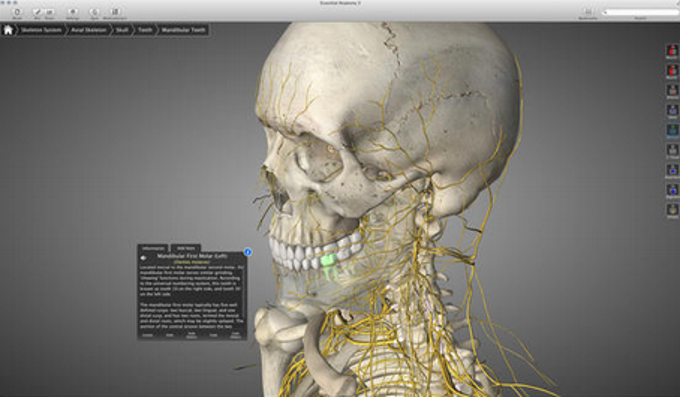The image size is (680, 397).
Task: Switch to the Add Note tab
Action: click(x=186, y=248)
